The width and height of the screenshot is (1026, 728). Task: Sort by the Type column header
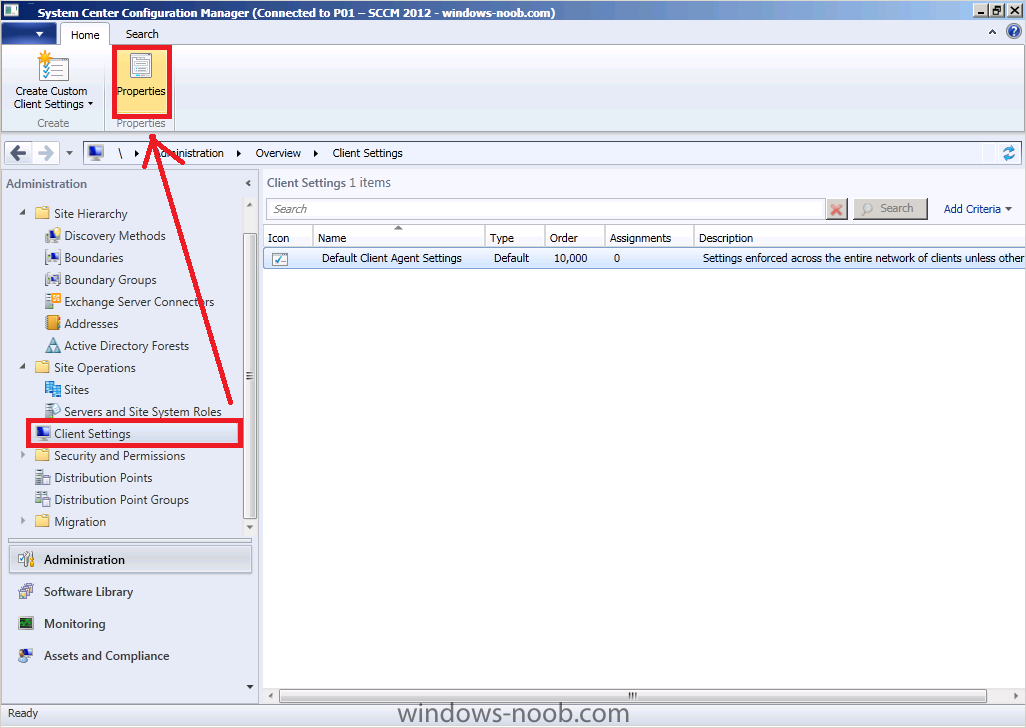click(514, 237)
